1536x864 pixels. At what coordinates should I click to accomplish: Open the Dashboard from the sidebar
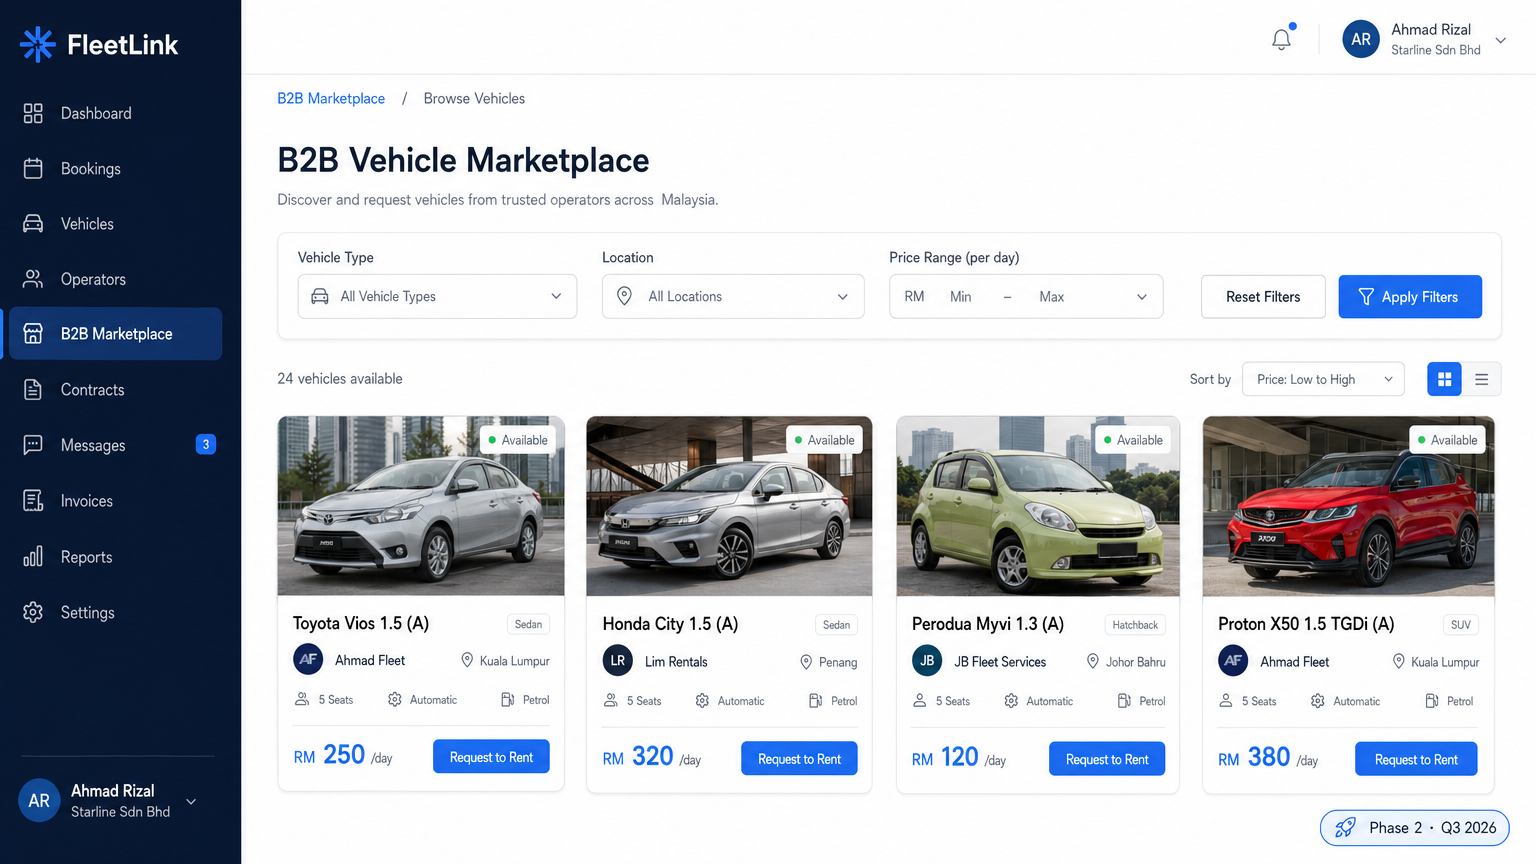[31, 113]
